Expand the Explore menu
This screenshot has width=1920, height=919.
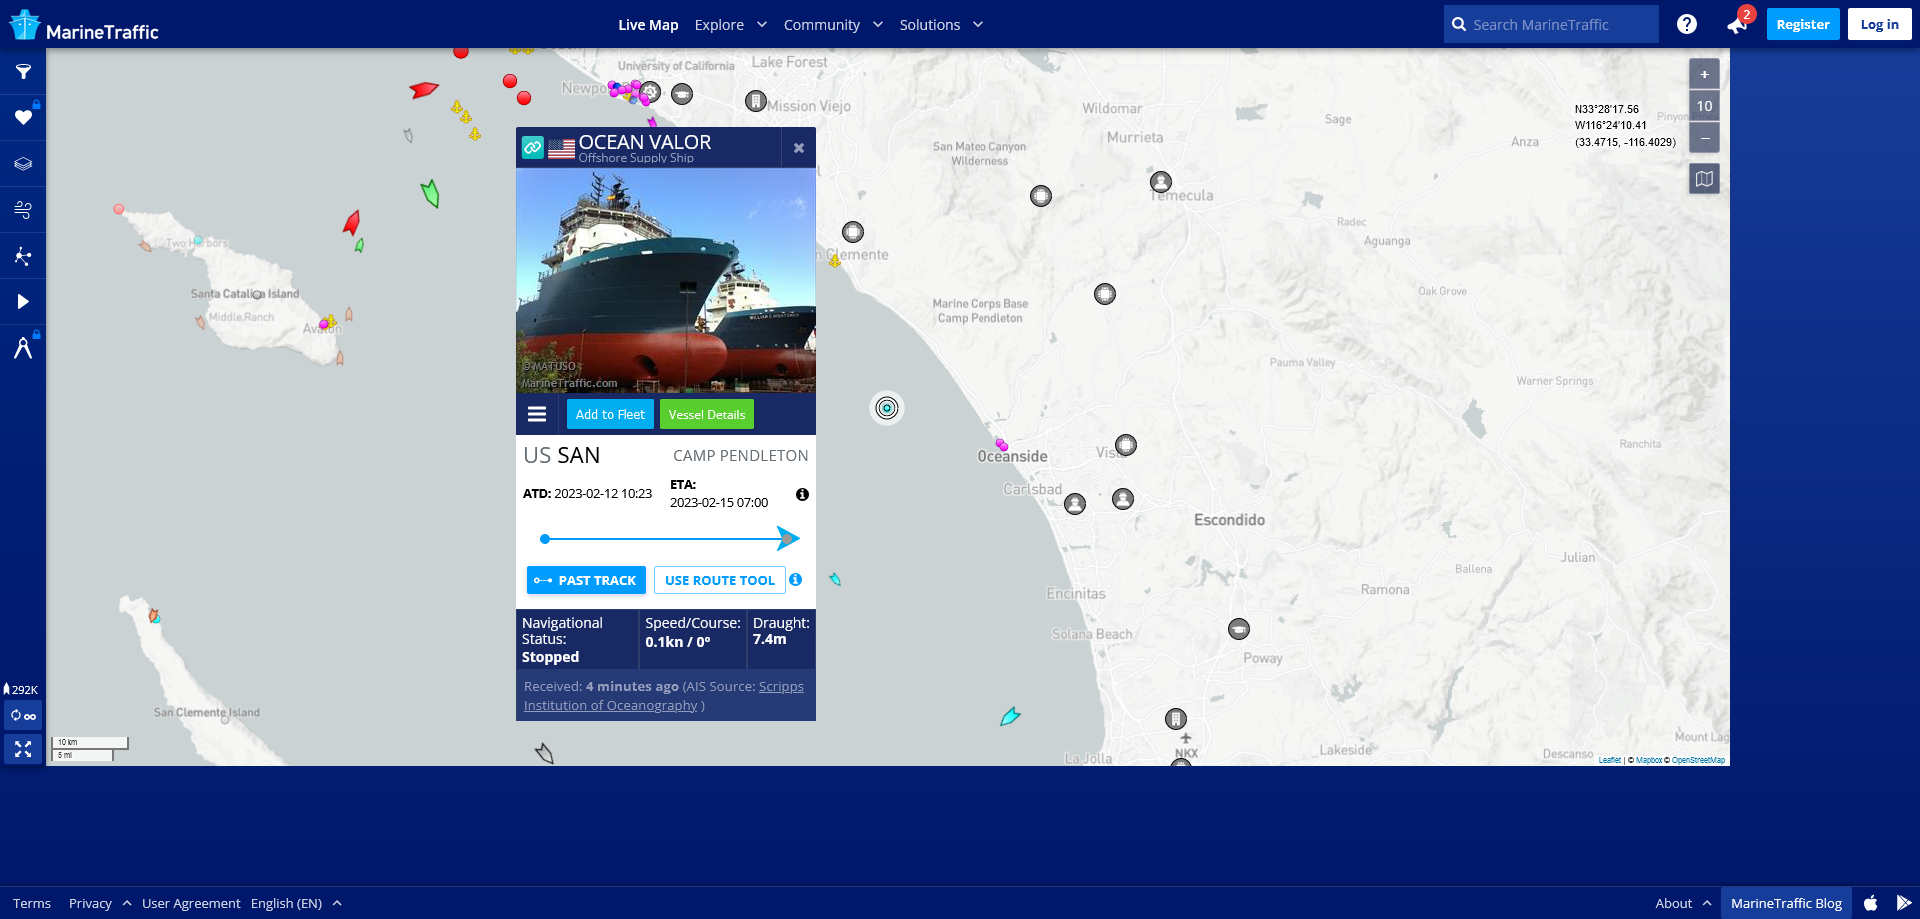731,25
